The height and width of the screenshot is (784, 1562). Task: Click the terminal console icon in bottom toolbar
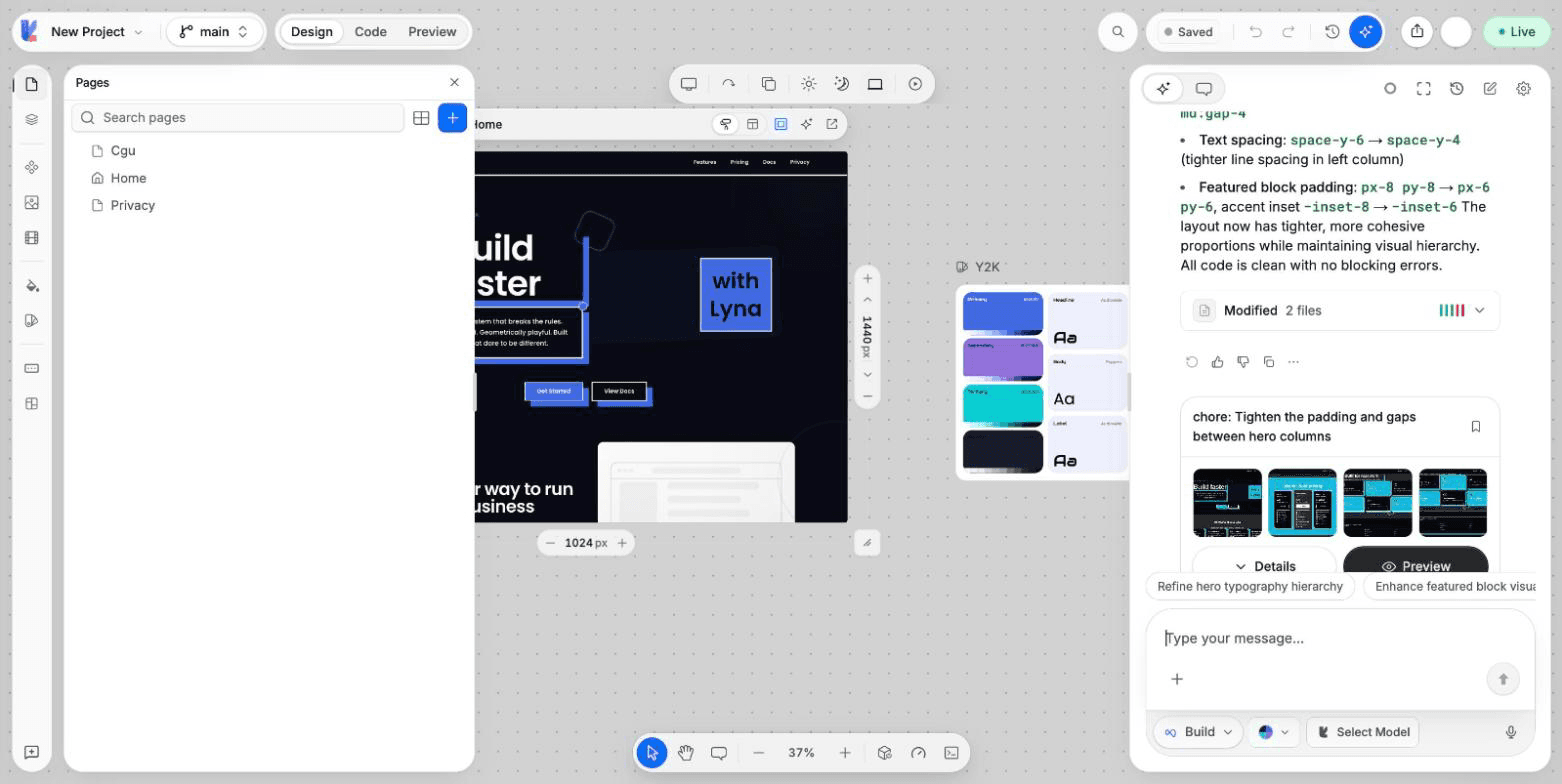click(951, 753)
